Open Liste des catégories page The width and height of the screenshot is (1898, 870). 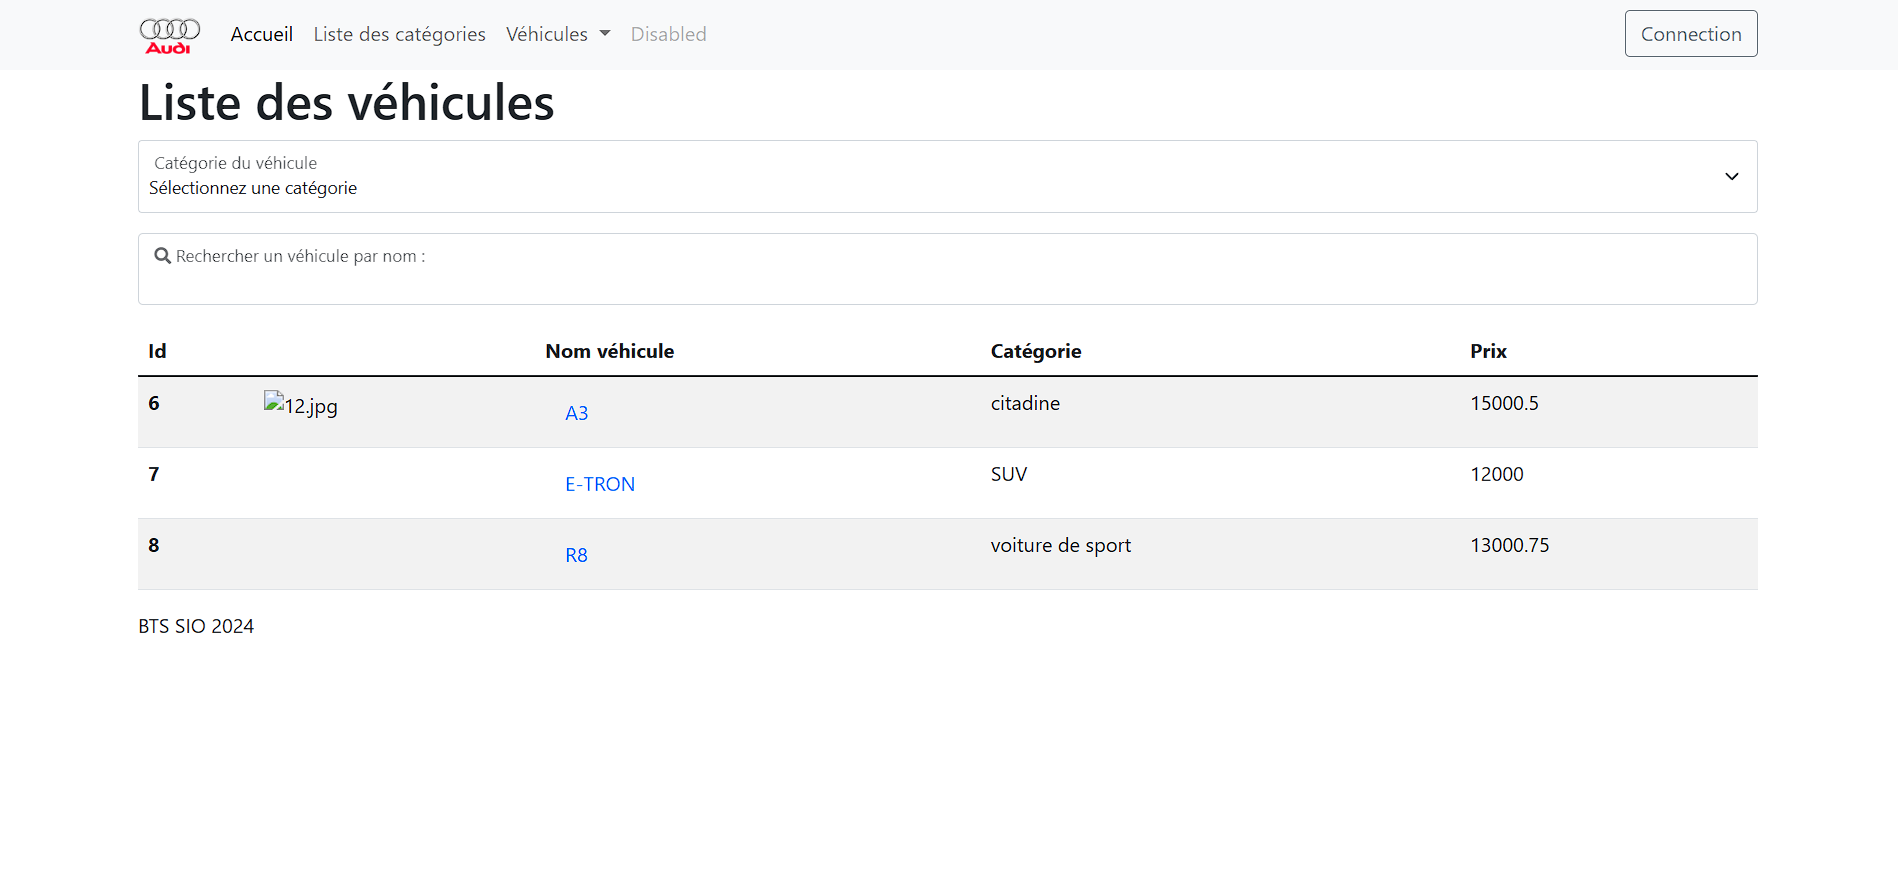click(x=400, y=34)
